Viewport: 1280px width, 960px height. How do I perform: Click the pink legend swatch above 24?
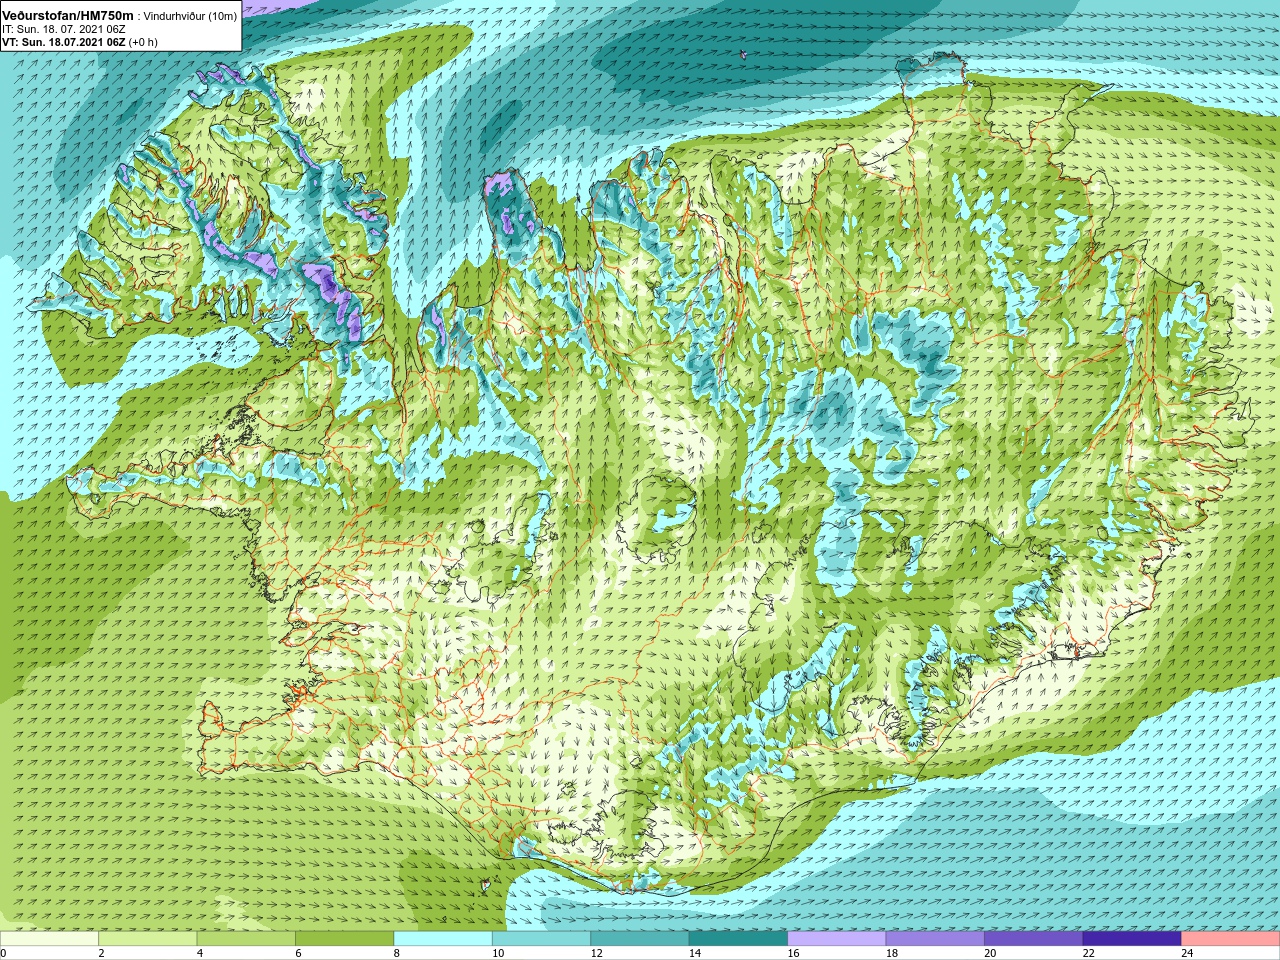pyautogui.click(x=1231, y=939)
